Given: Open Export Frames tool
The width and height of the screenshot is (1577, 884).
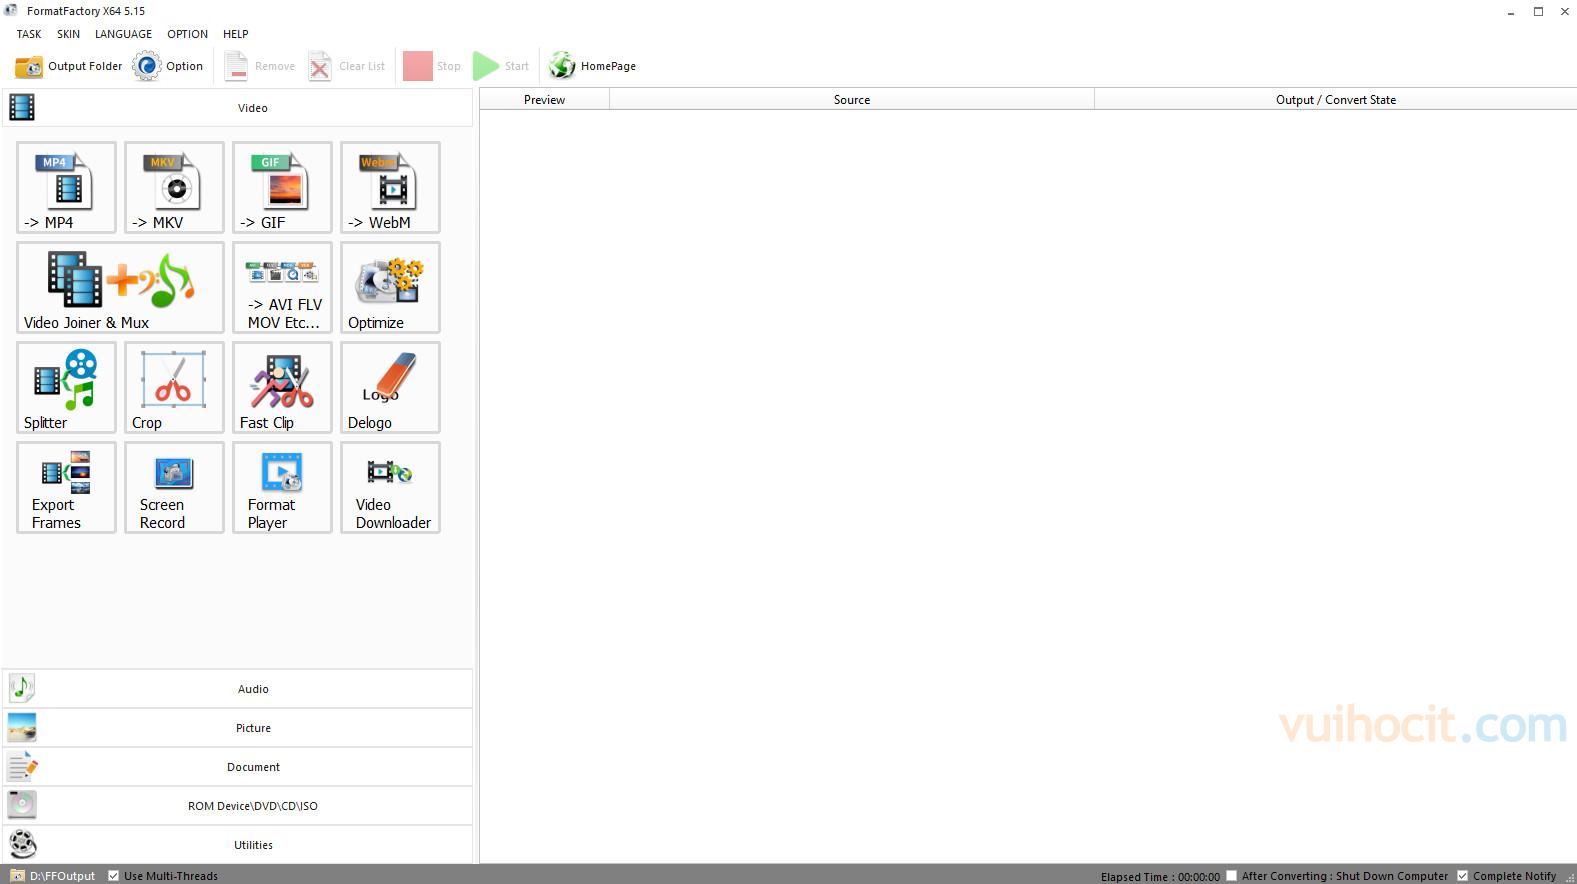Looking at the screenshot, I should tap(66, 487).
